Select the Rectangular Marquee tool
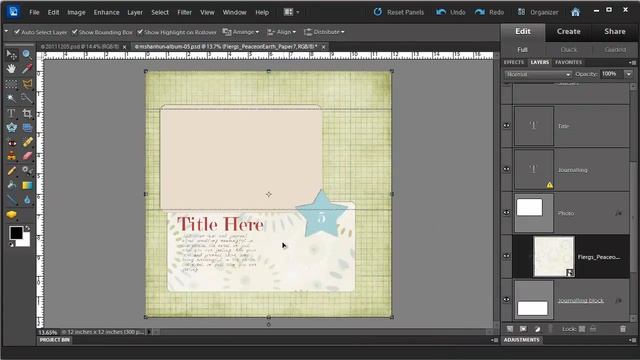The image size is (640, 360). click(x=11, y=84)
